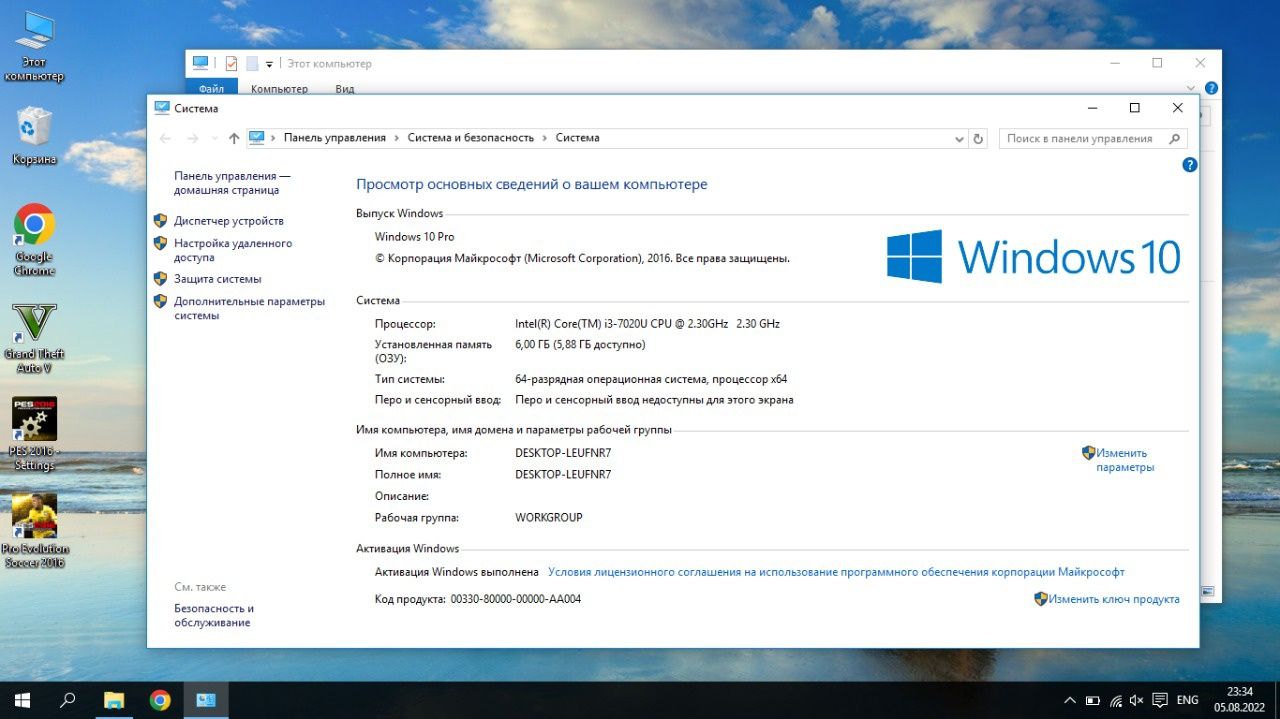
Task: Open the Компьютер ribbon tab
Action: (x=279, y=89)
